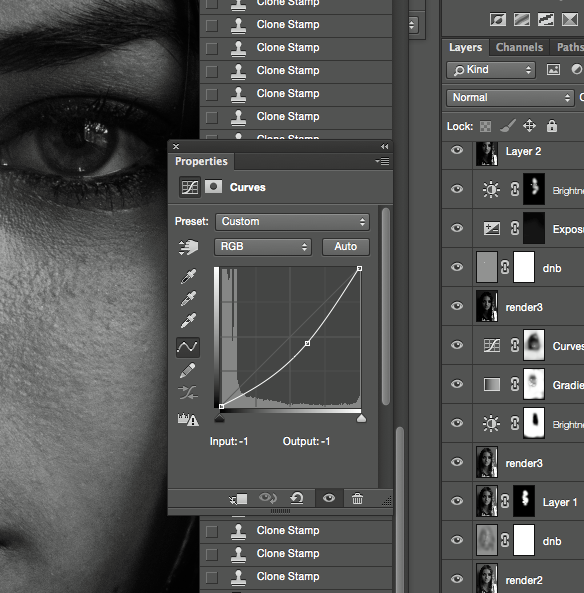This screenshot has width=584, height=593.
Task: Select edit points curve mode
Action: click(188, 347)
